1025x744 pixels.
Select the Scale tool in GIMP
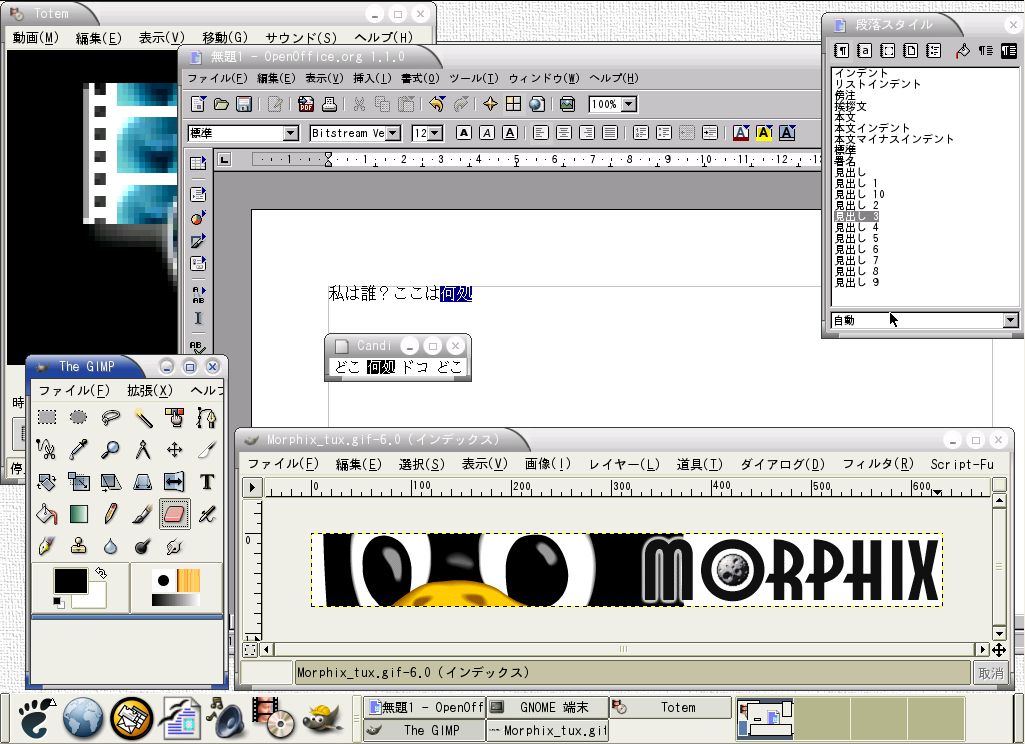click(78, 482)
